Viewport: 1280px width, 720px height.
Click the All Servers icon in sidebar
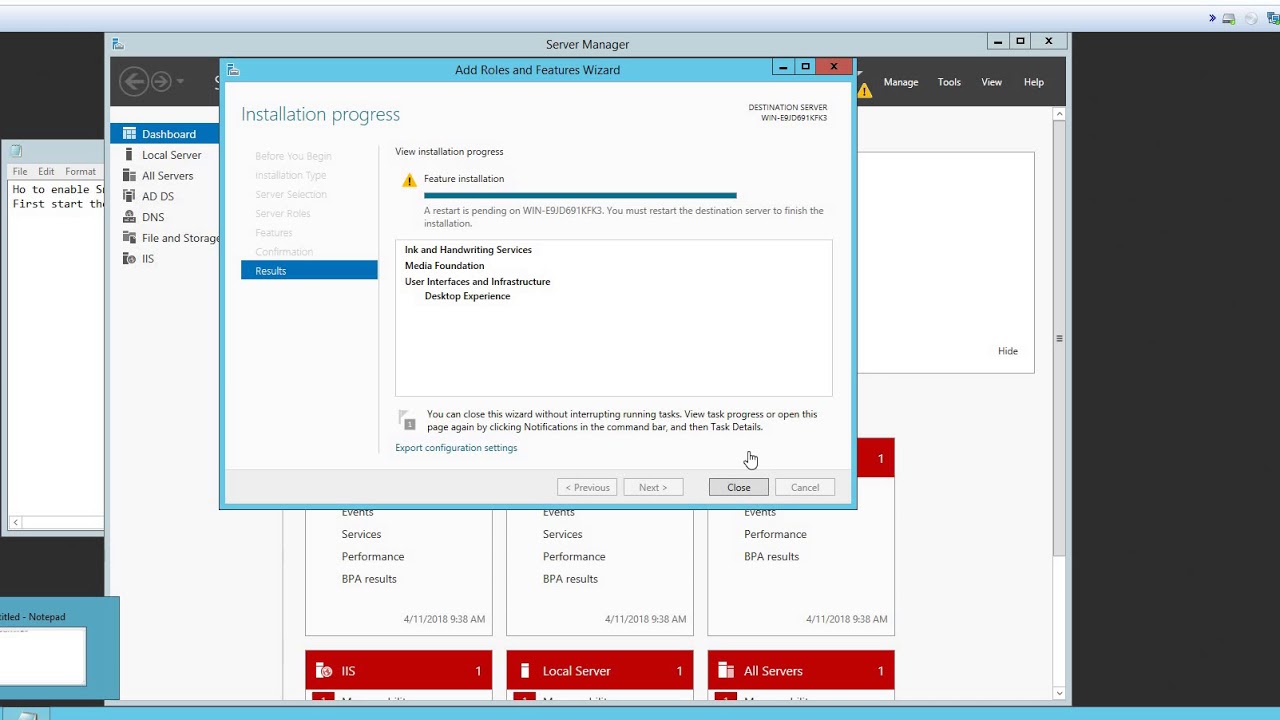click(x=129, y=176)
